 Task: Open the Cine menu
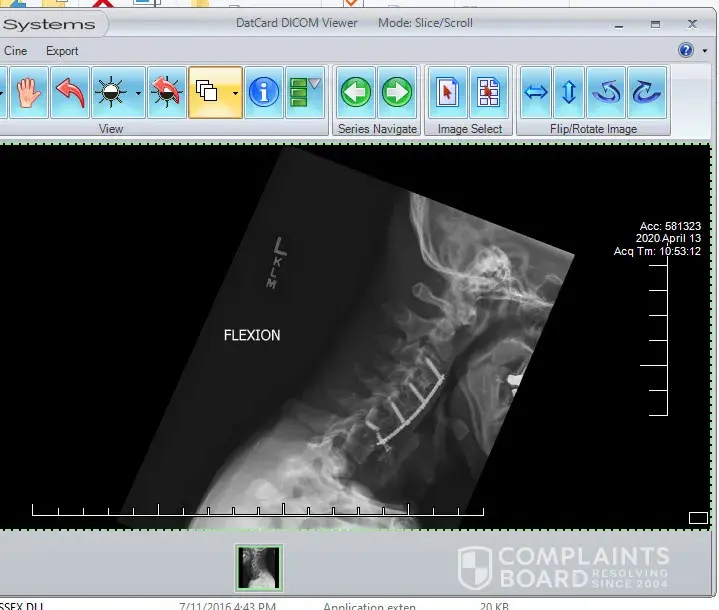[x=16, y=51]
